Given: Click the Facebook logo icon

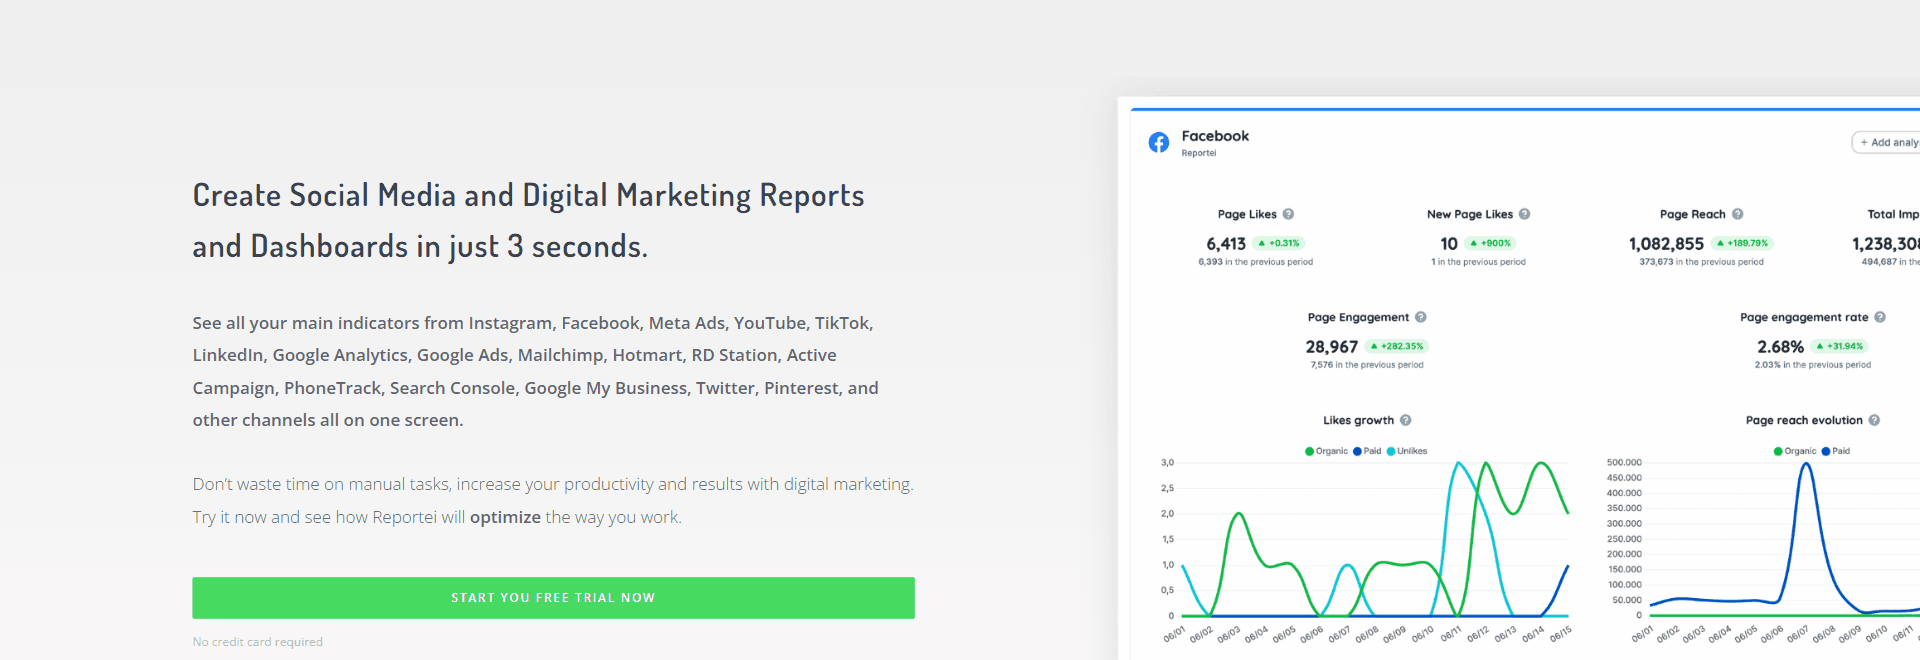Looking at the screenshot, I should 1158,142.
